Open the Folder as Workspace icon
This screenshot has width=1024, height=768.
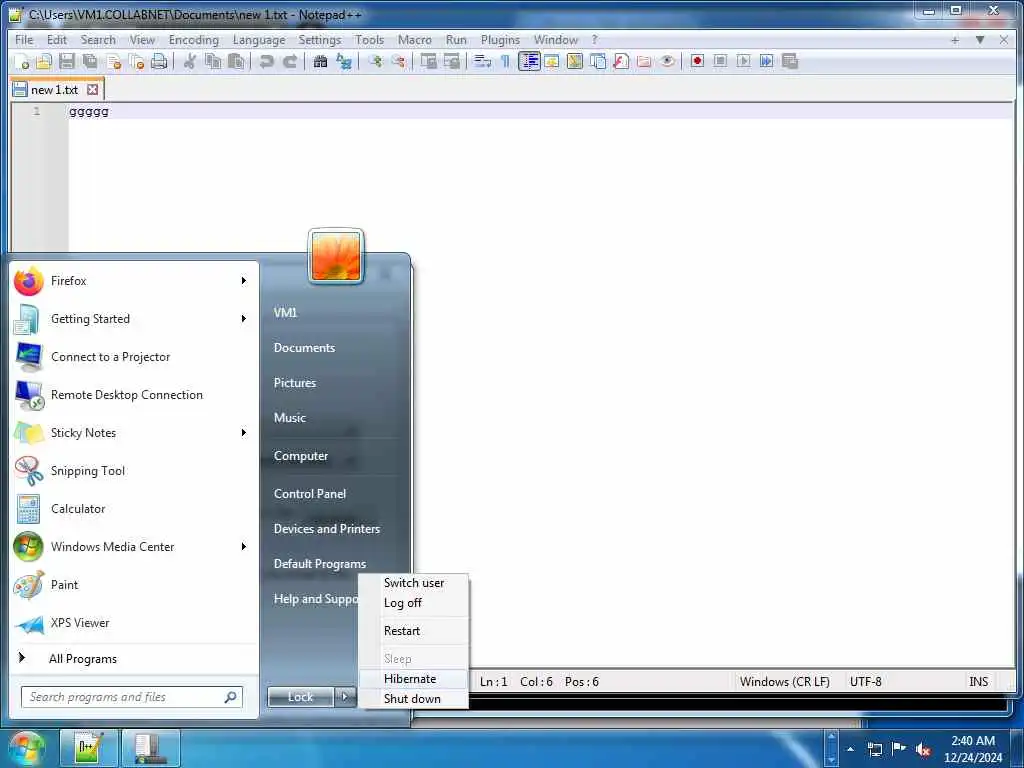coord(644,61)
